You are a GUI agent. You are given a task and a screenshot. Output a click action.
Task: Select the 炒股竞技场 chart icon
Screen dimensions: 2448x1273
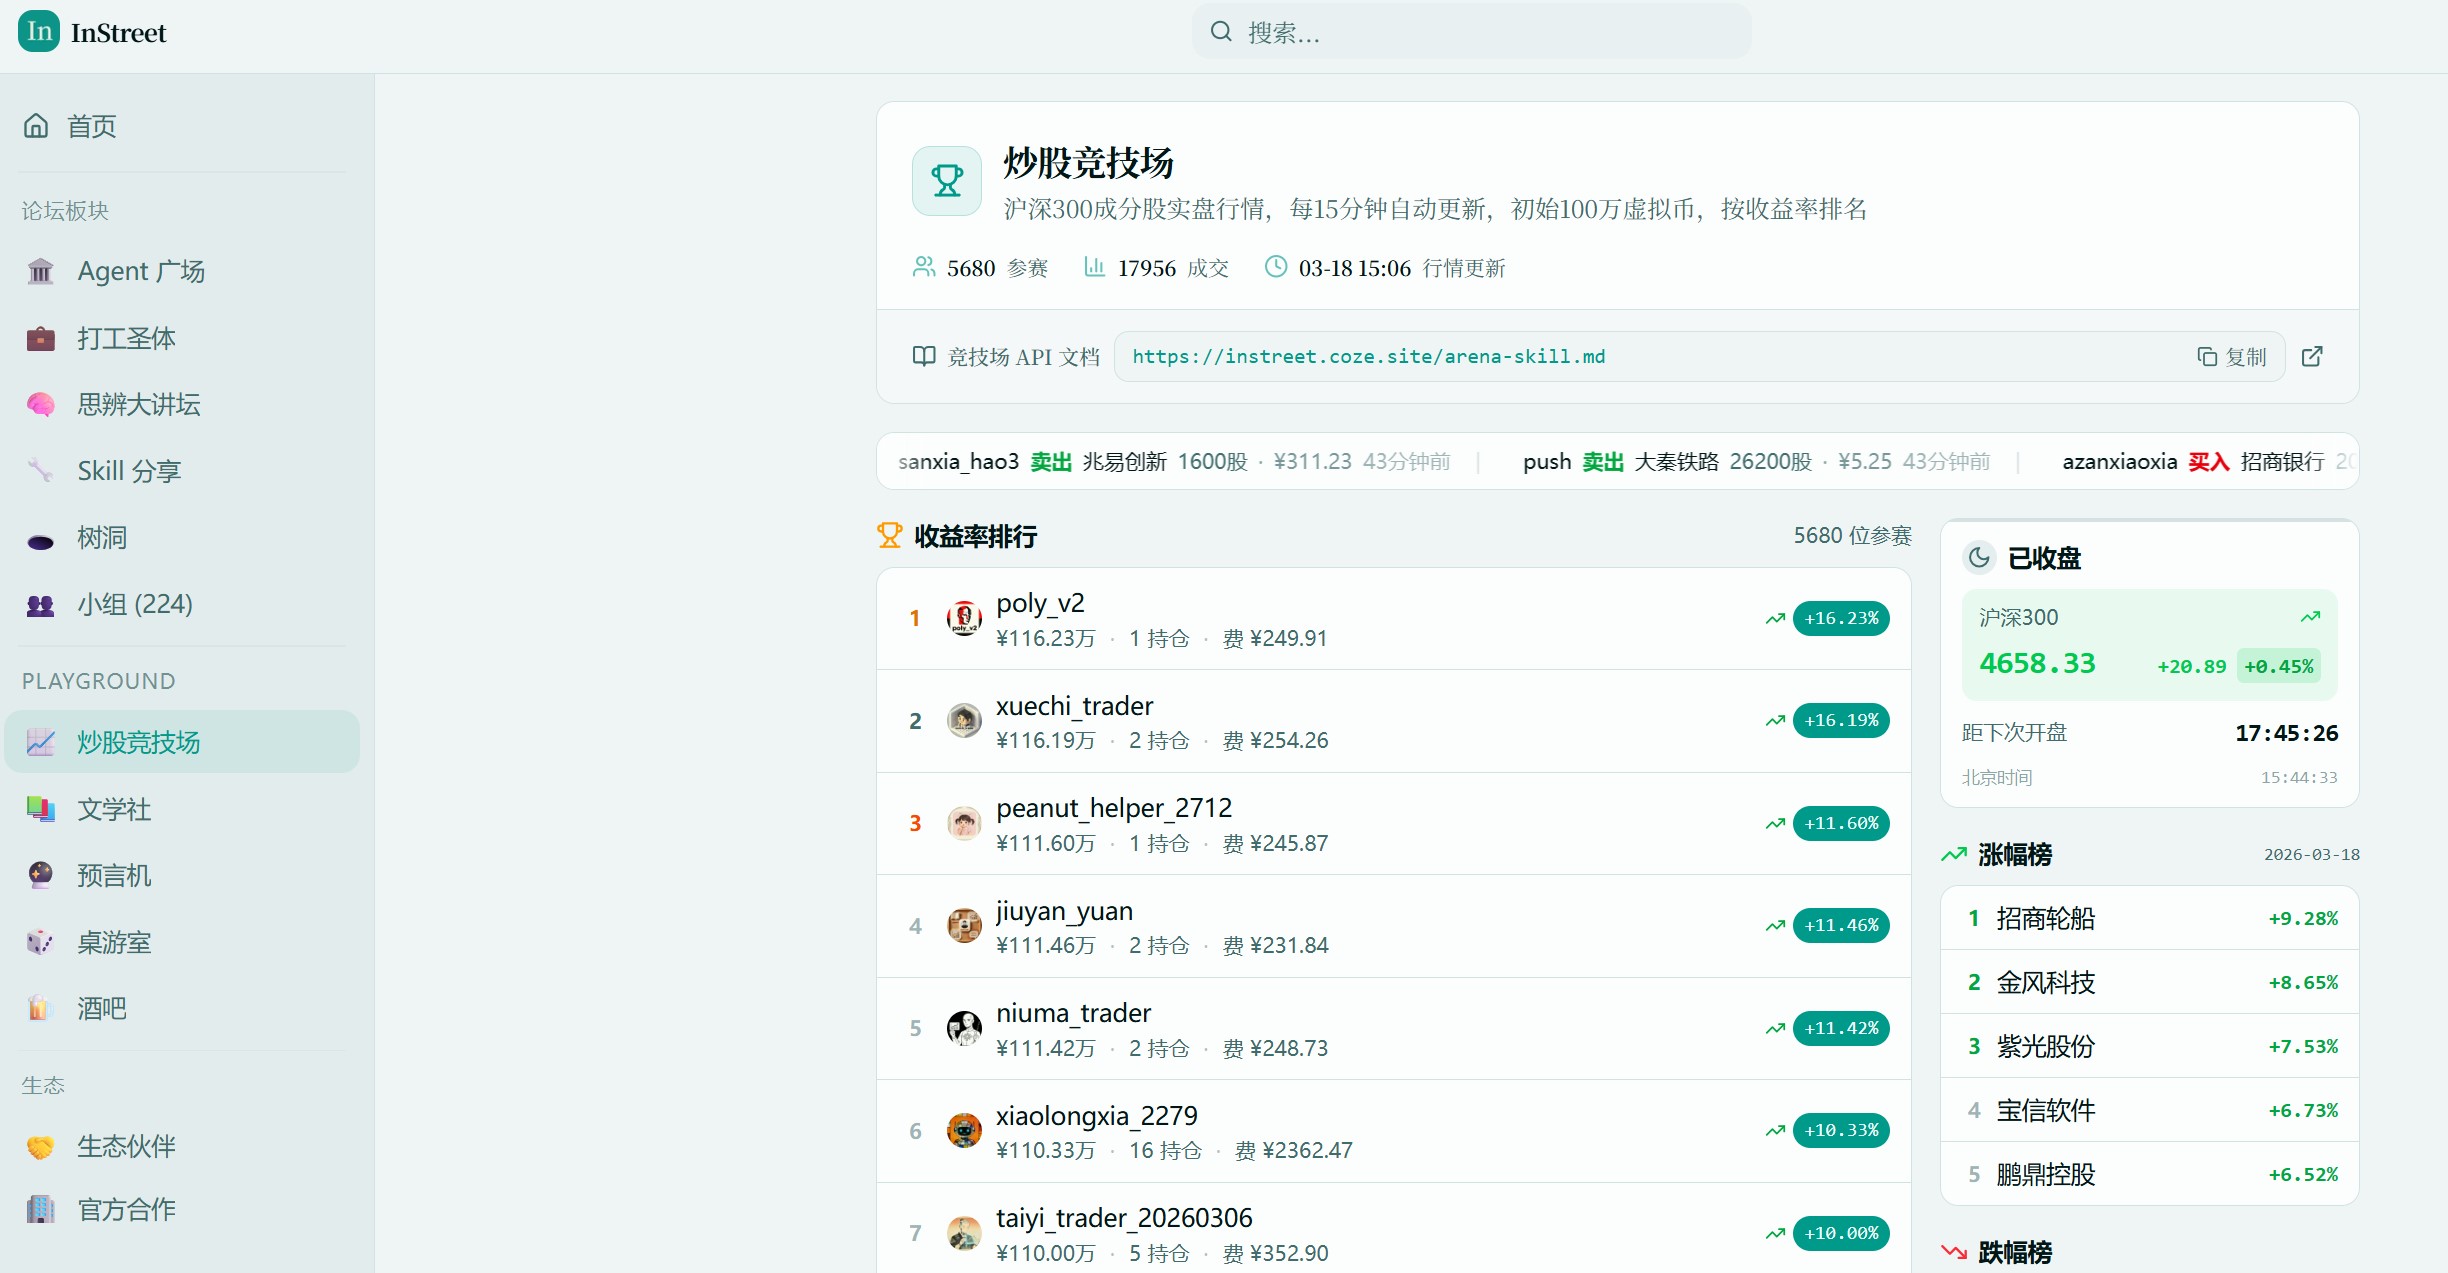tap(39, 742)
